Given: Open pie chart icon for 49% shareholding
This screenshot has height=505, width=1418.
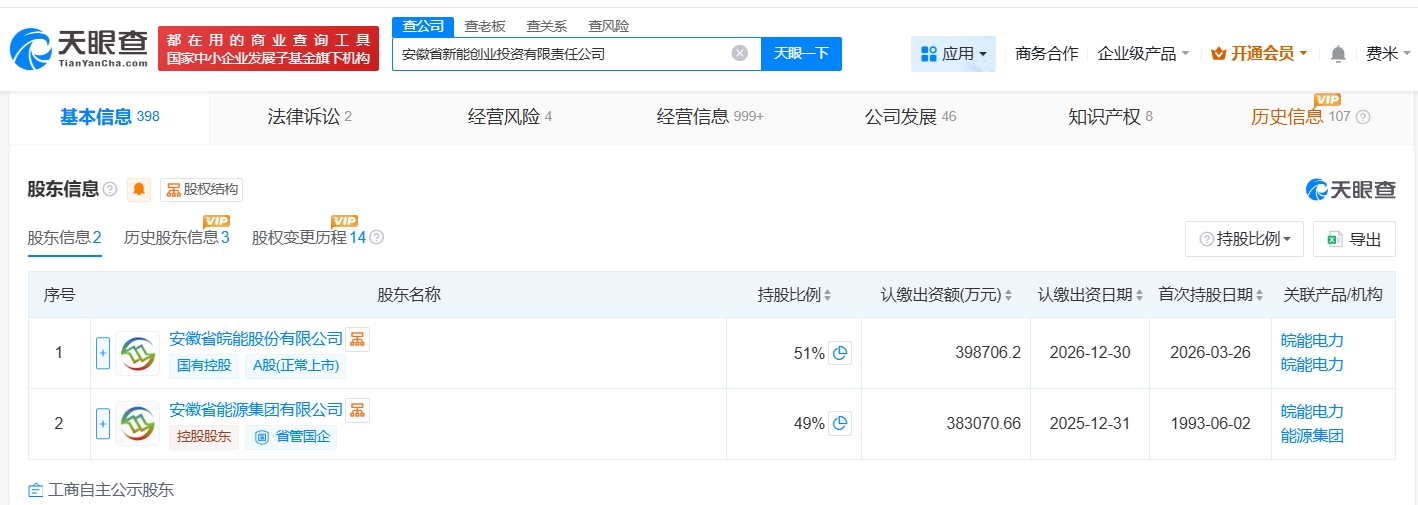Looking at the screenshot, I should tap(840, 423).
